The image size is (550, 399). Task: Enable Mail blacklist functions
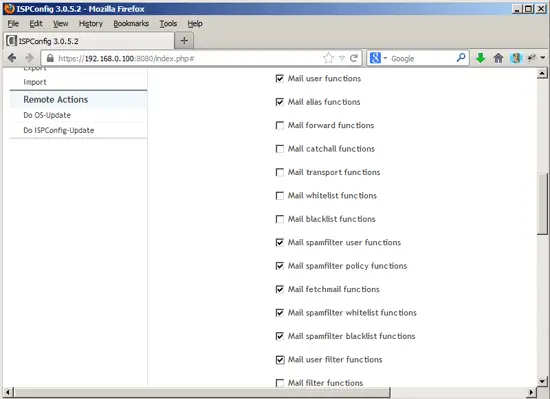[280, 219]
